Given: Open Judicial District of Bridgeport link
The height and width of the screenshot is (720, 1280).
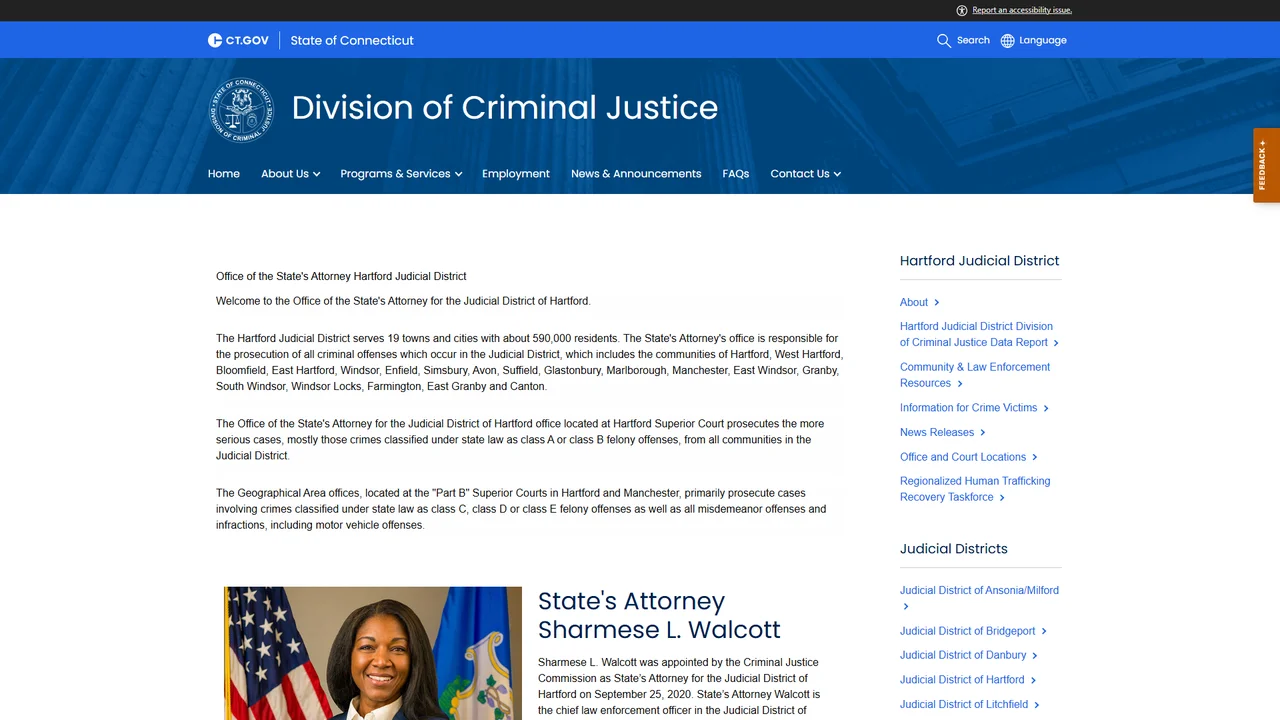Looking at the screenshot, I should [973, 631].
